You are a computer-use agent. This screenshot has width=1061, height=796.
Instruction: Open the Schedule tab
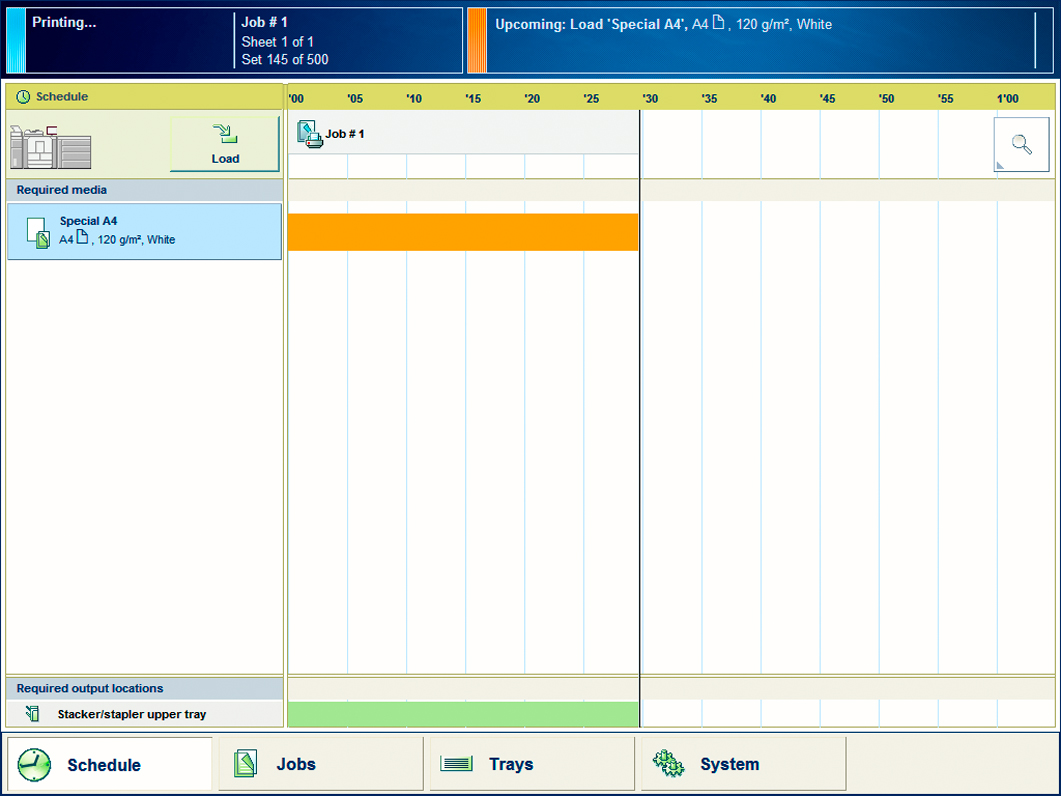point(109,764)
